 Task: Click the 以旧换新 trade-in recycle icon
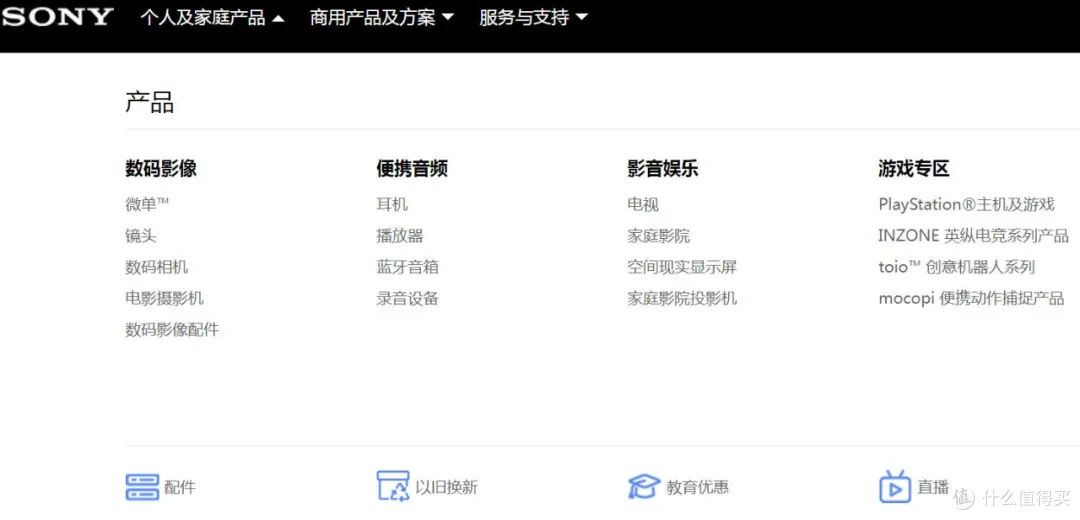[393, 486]
